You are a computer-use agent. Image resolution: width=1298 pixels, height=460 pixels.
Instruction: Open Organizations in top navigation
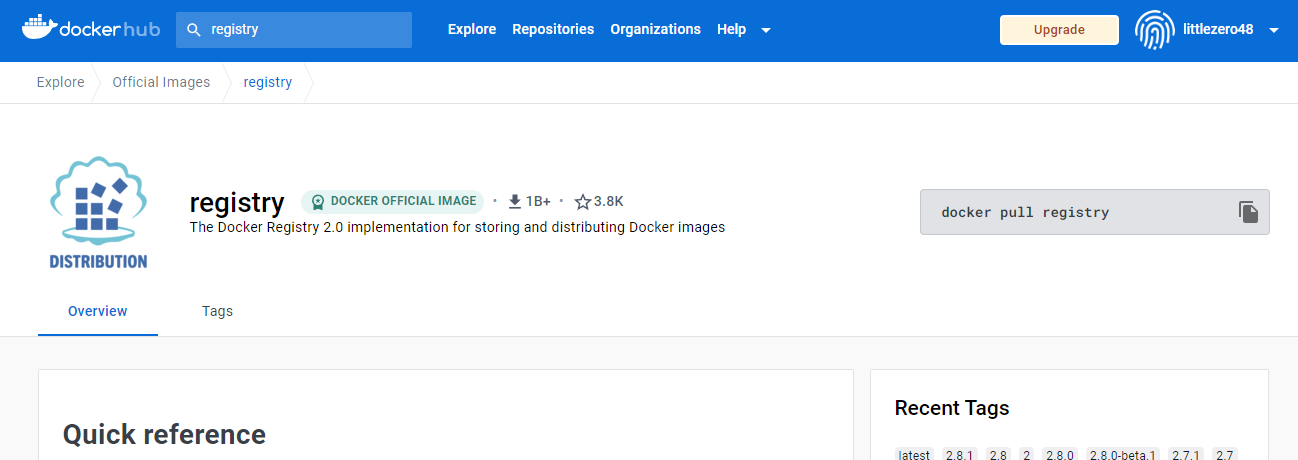tap(655, 30)
